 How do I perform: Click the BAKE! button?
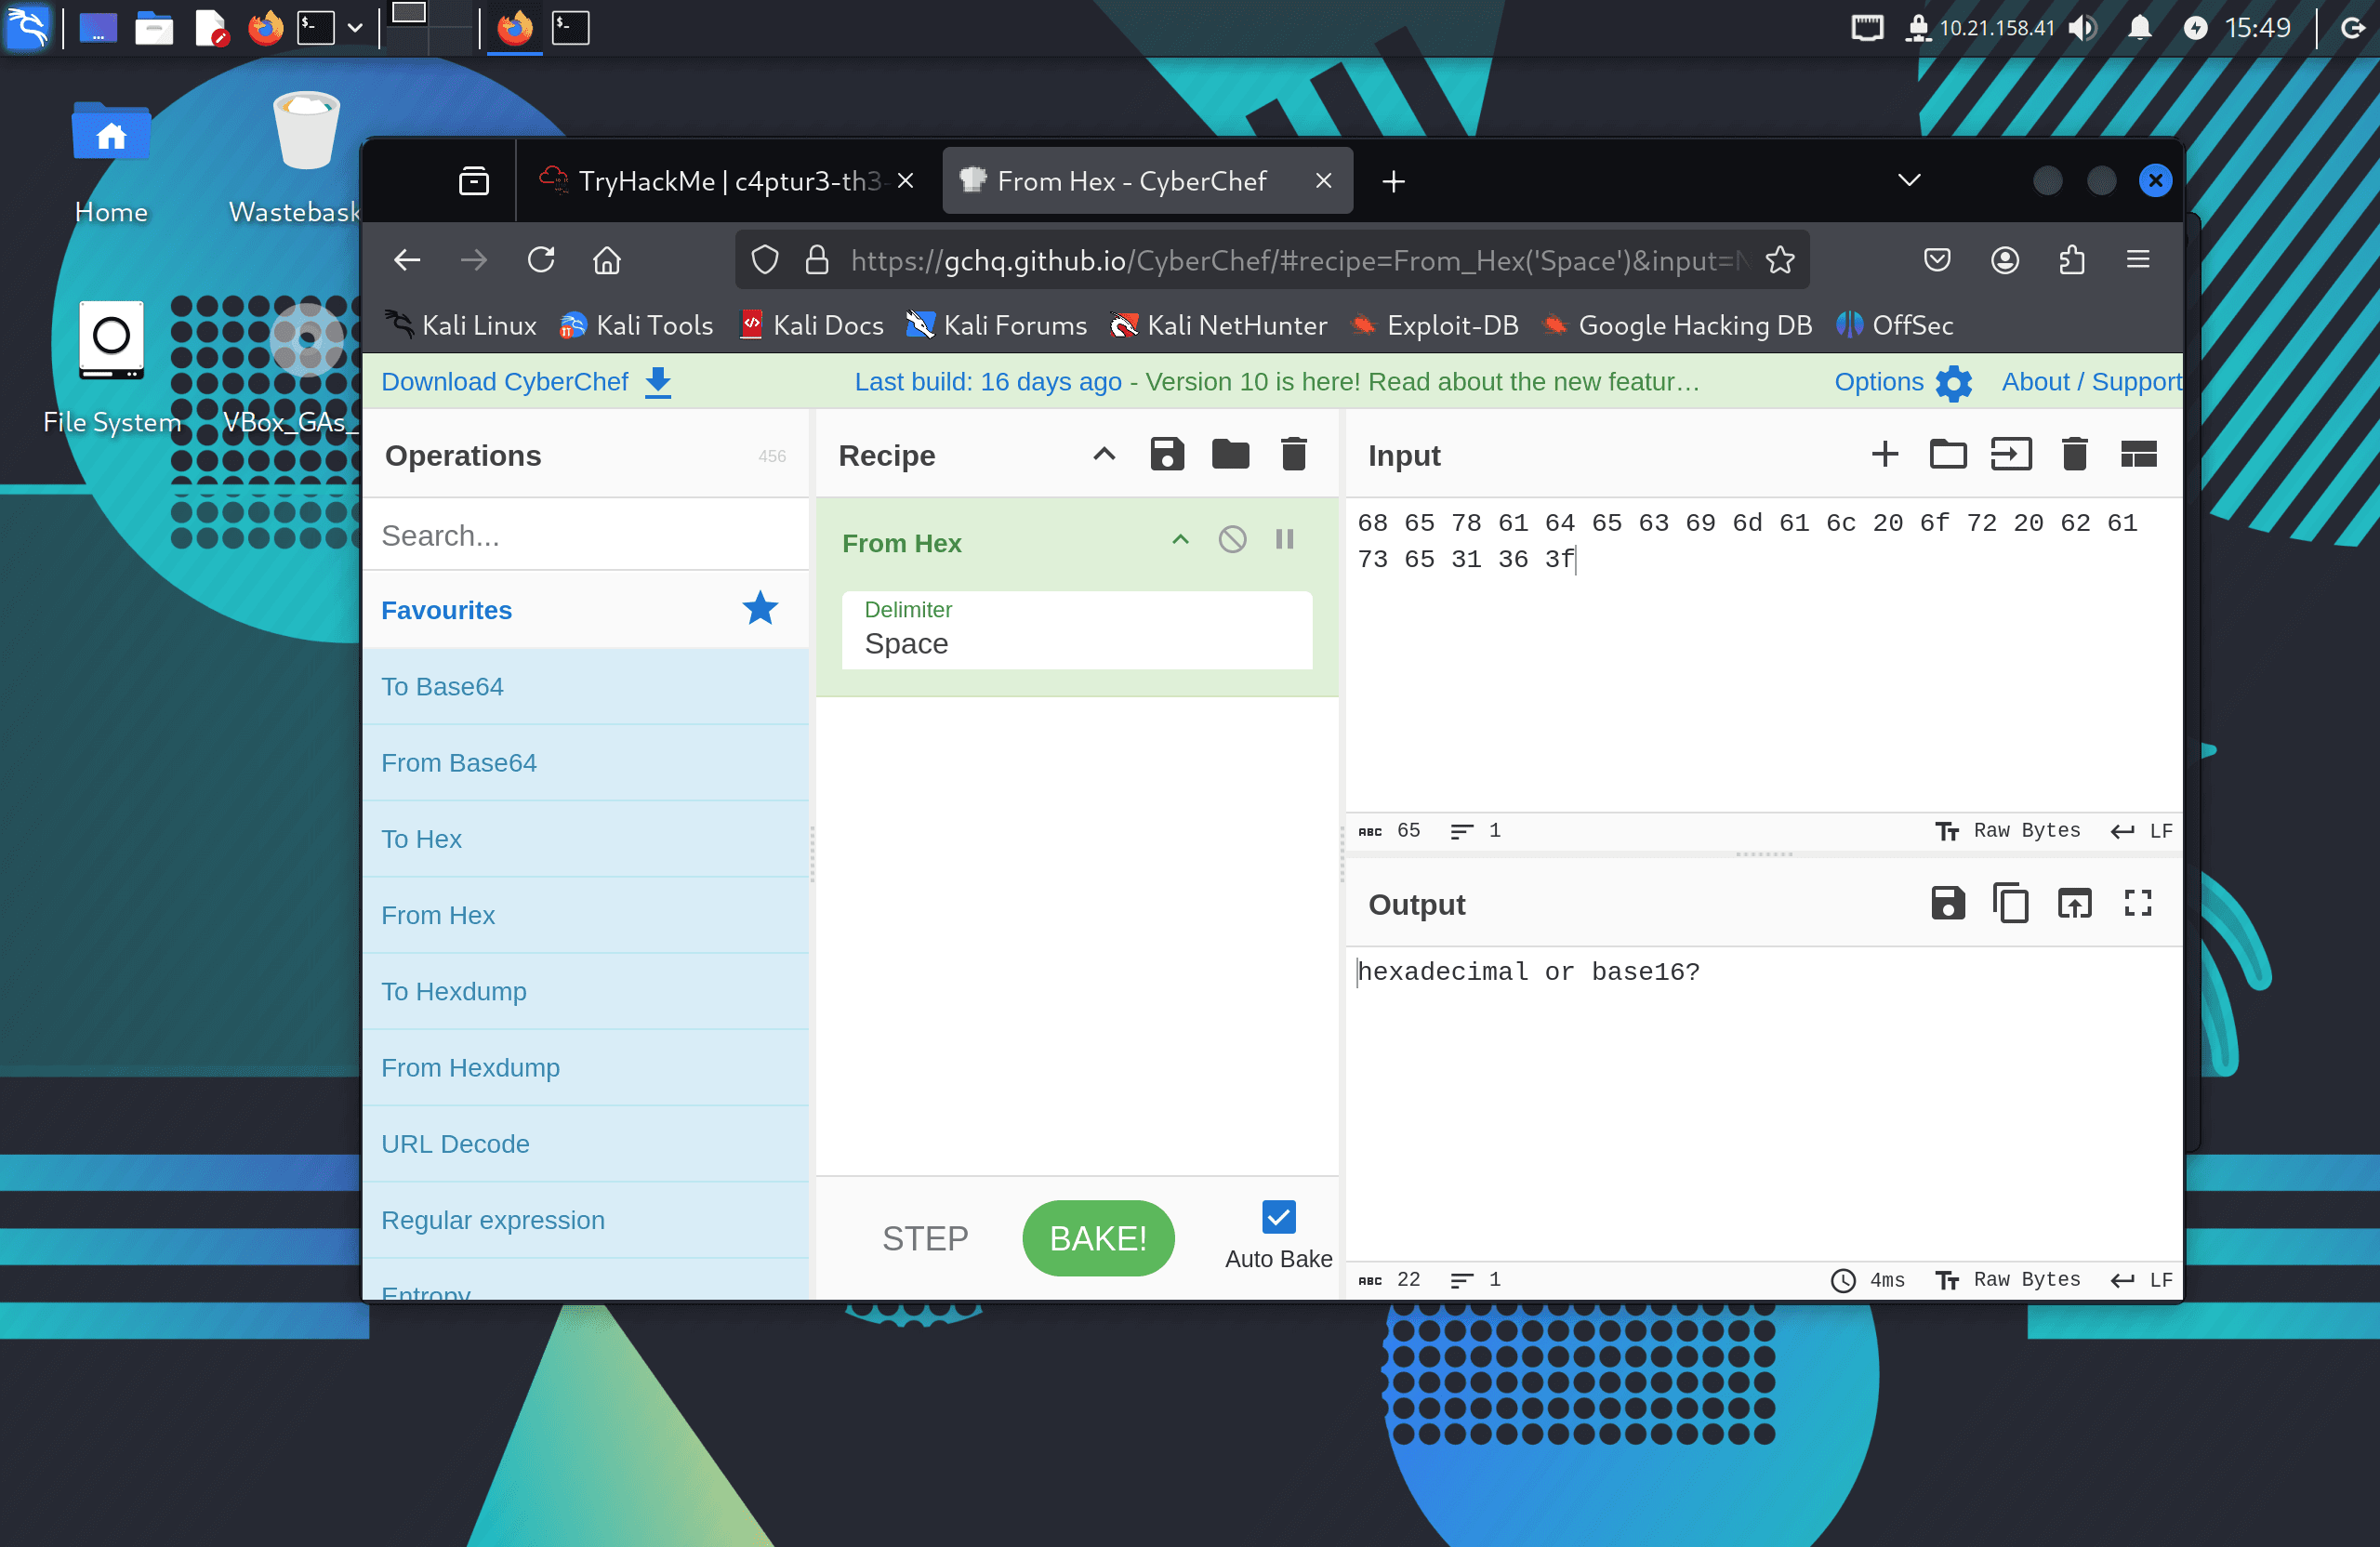[1098, 1238]
